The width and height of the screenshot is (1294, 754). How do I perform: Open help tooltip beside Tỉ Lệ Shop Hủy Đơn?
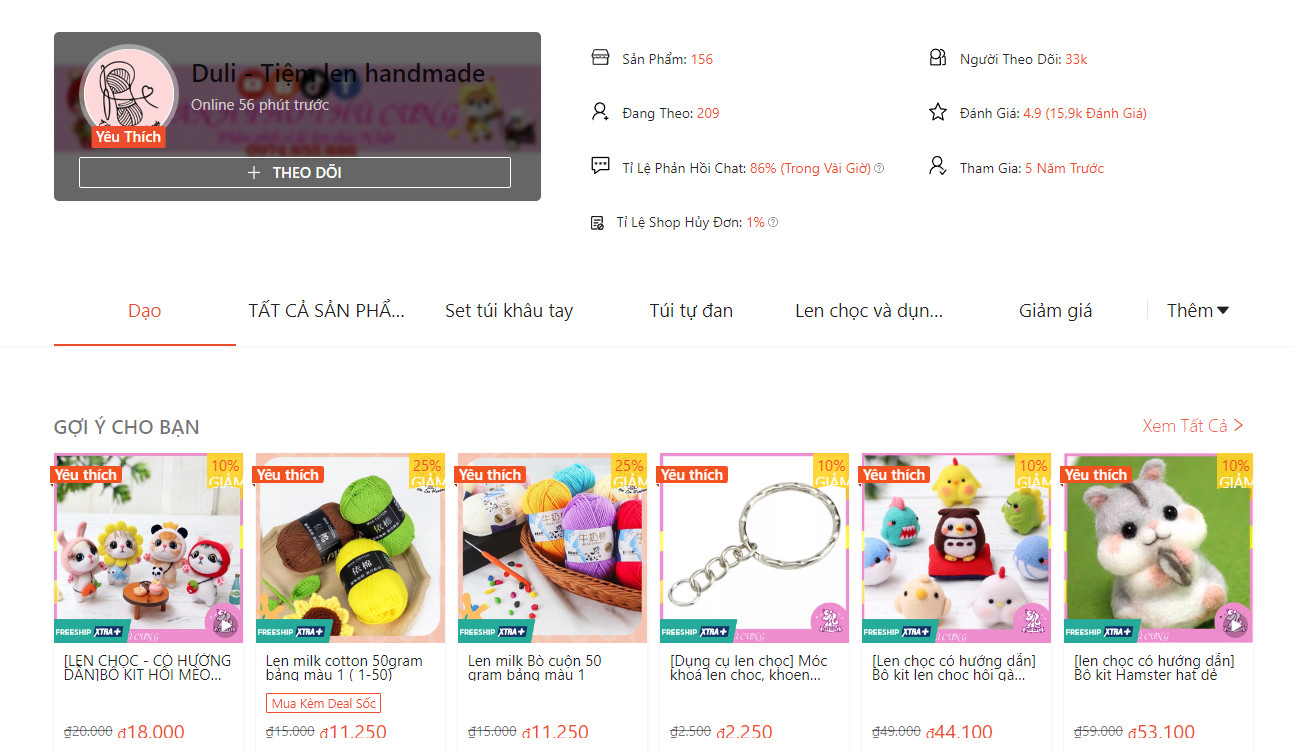(773, 222)
